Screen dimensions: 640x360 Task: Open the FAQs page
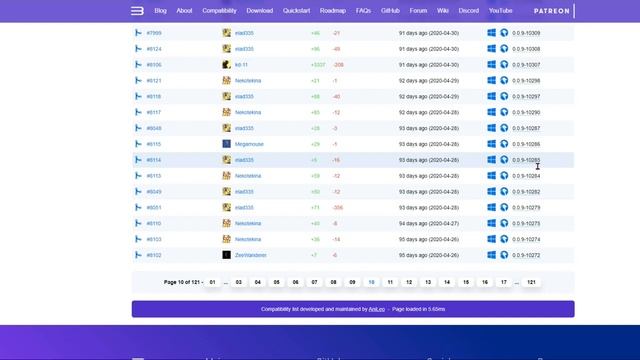(363, 11)
